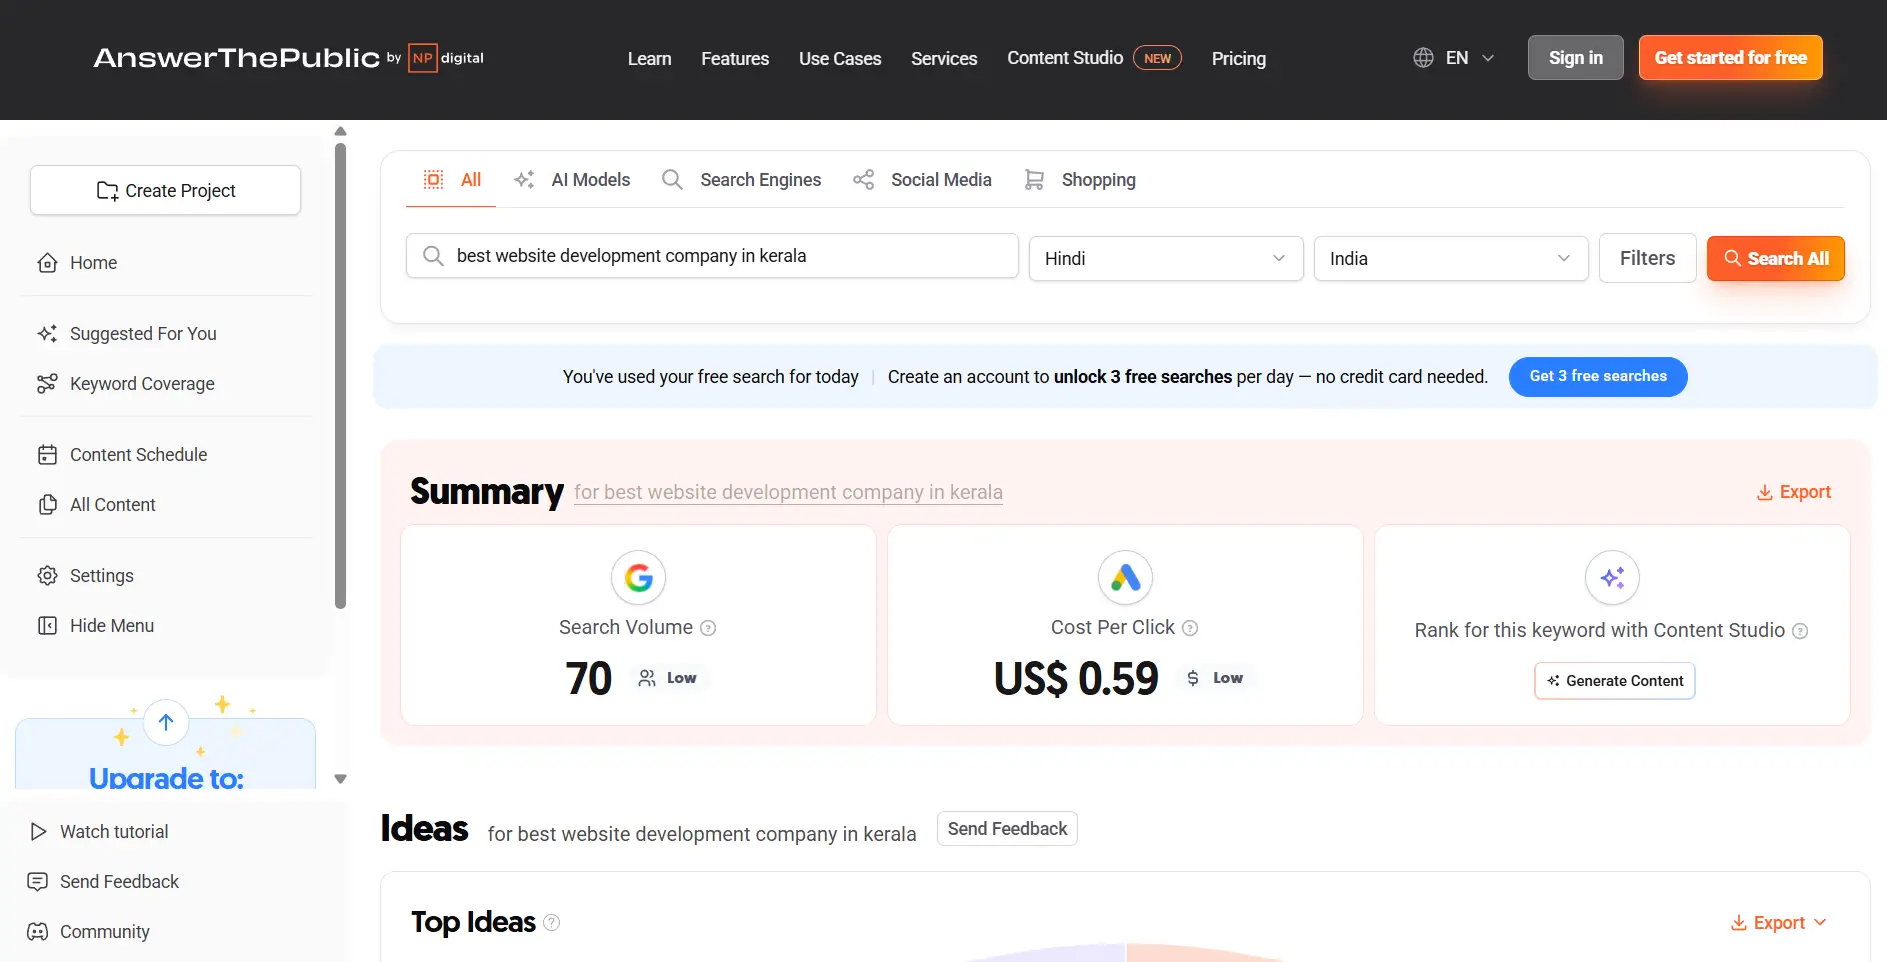Switch to the Social Media tab
This screenshot has height=962, width=1887.
922,180
